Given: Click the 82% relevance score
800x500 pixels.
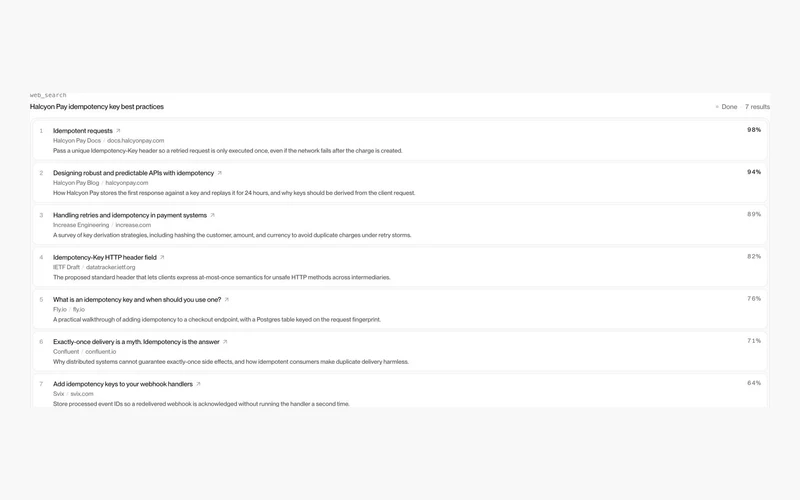Looking at the screenshot, I should pyautogui.click(x=754, y=257).
